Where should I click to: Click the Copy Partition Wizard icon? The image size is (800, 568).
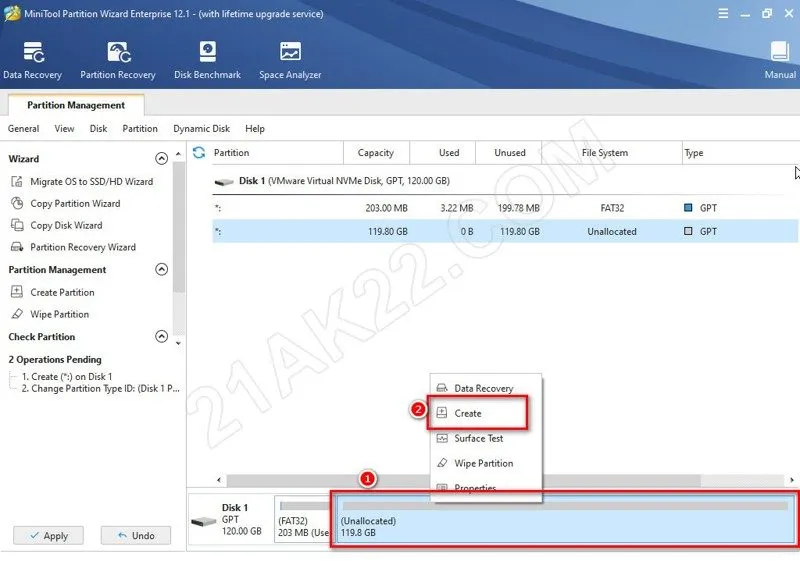(x=17, y=204)
